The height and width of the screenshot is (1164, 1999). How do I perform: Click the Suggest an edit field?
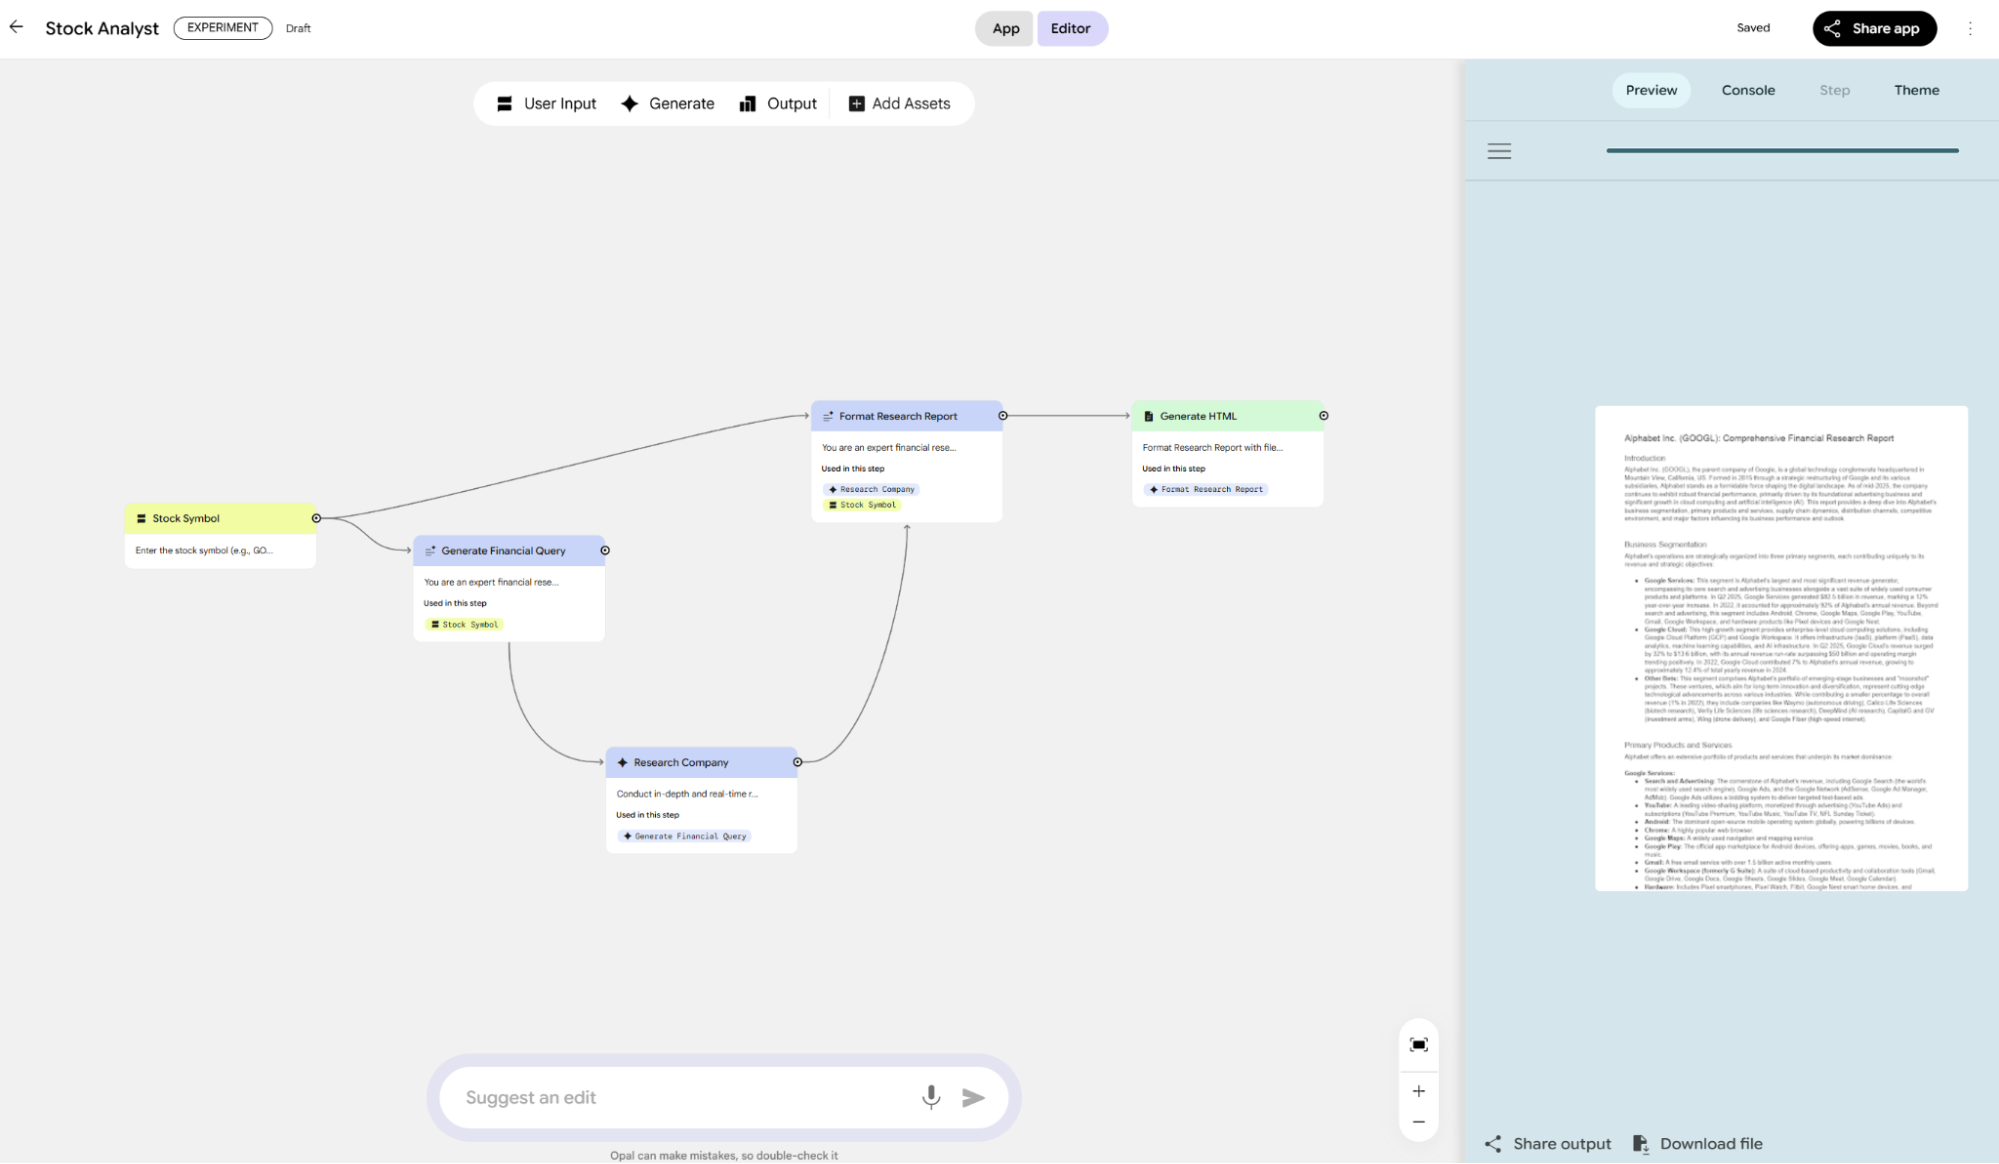[x=680, y=1097]
